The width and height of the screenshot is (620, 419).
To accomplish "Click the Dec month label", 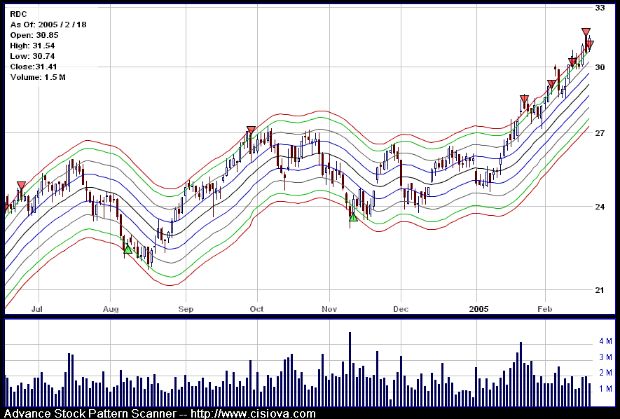I will [401, 309].
